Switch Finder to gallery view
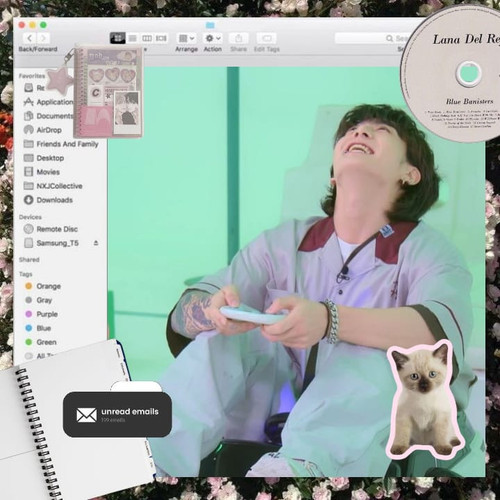 click(x=161, y=38)
